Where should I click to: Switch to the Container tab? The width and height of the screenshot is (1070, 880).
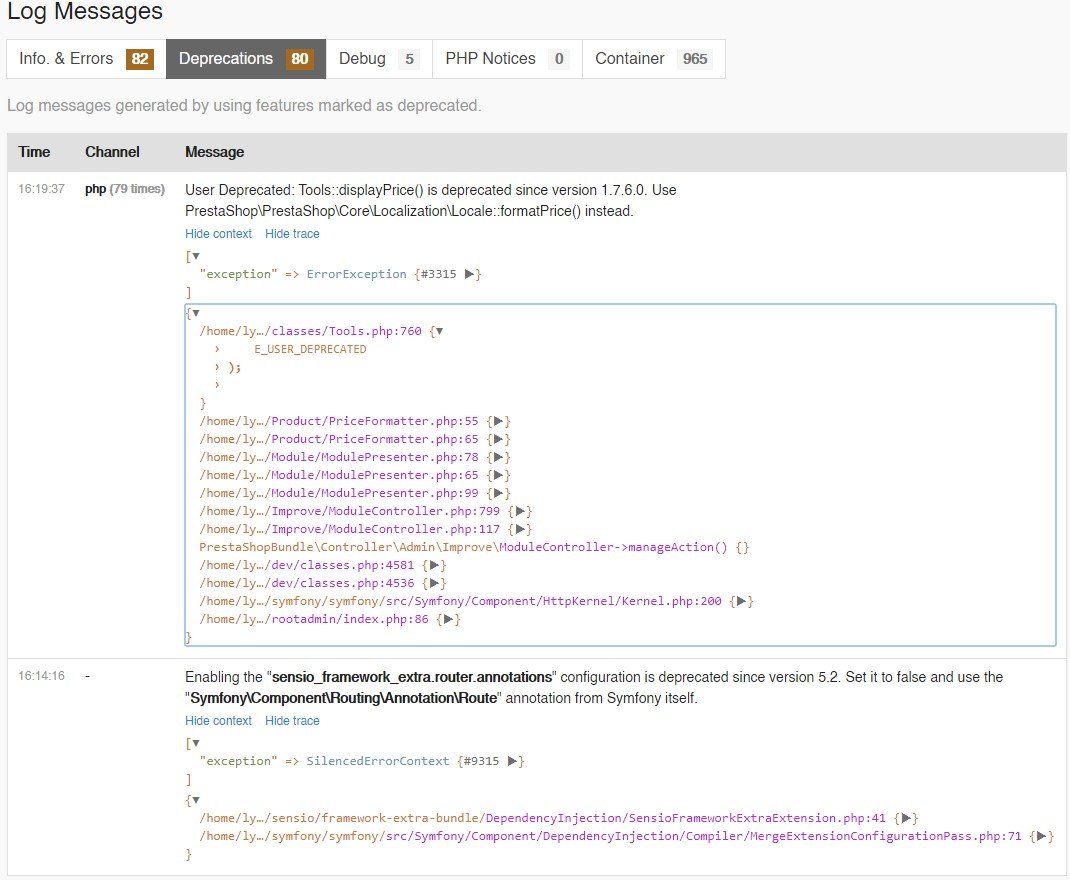pos(653,59)
